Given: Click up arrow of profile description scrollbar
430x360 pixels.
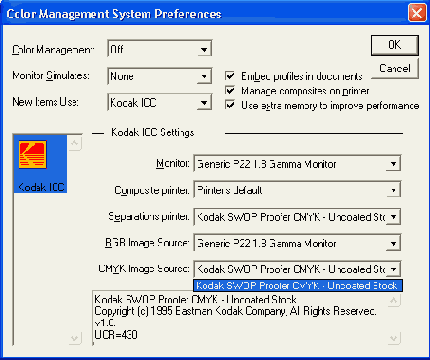Looking at the screenshot, I should [394, 301].
